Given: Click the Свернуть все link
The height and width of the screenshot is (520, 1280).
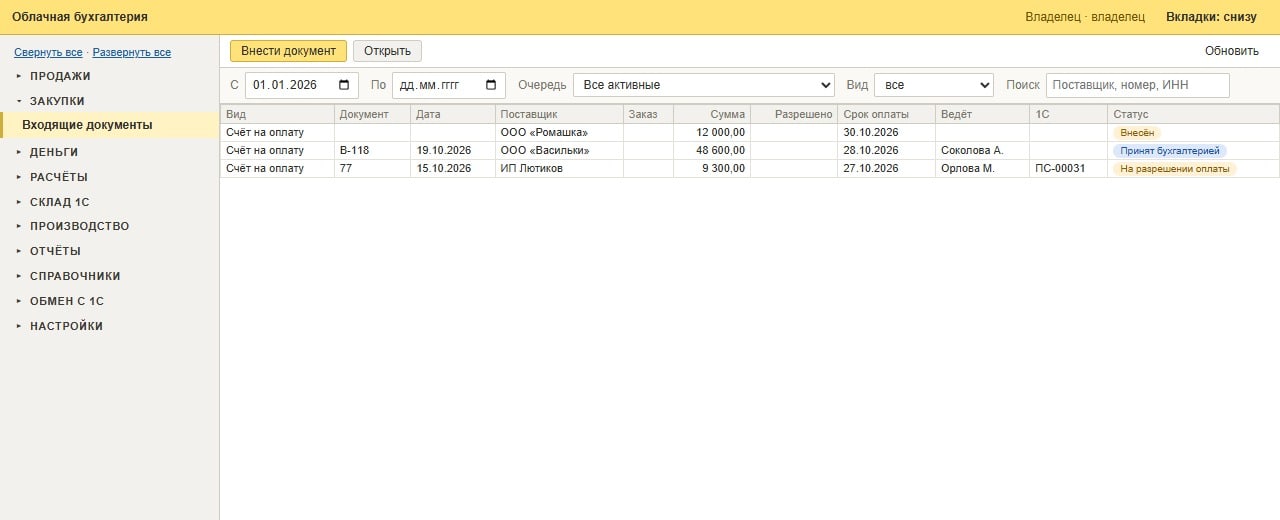Looking at the screenshot, I should tap(48, 52).
